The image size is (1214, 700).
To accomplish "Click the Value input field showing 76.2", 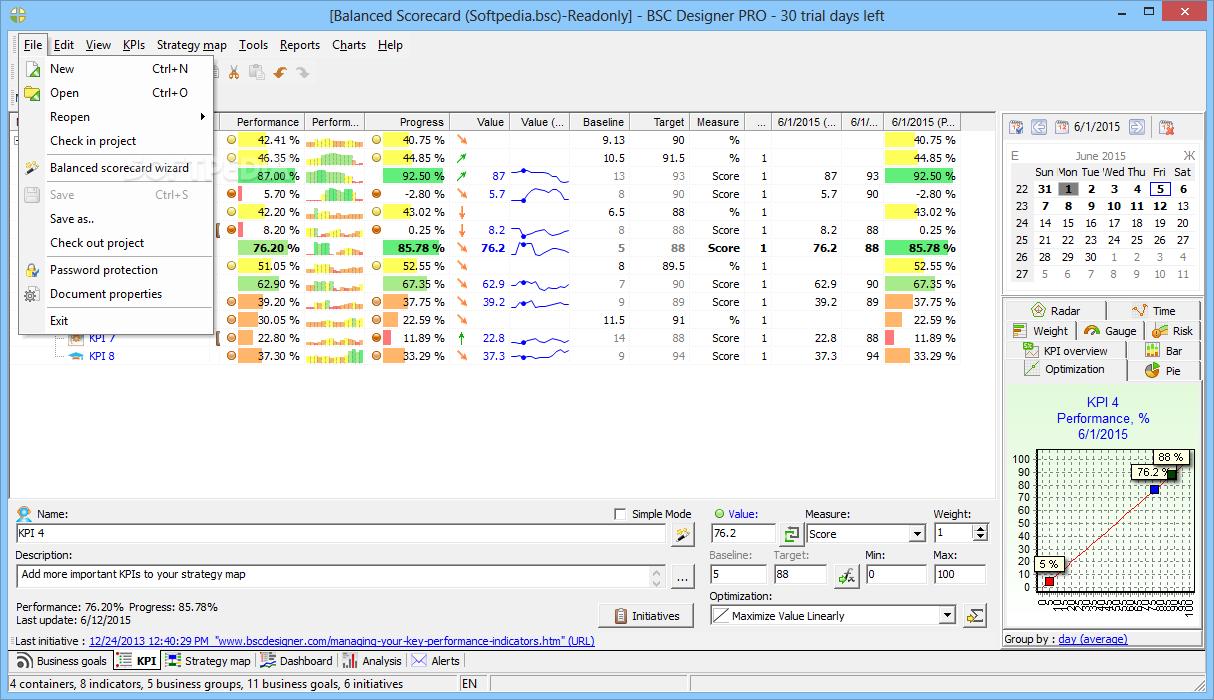I will tap(743, 534).
